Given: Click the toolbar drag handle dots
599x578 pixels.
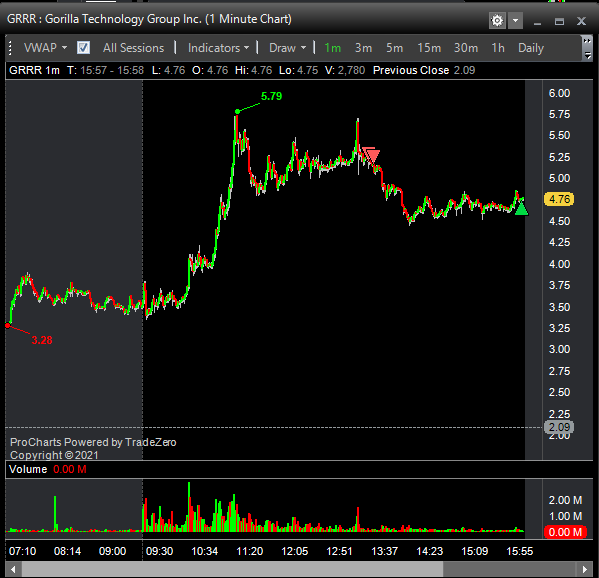Looking at the screenshot, I should click(10, 48).
